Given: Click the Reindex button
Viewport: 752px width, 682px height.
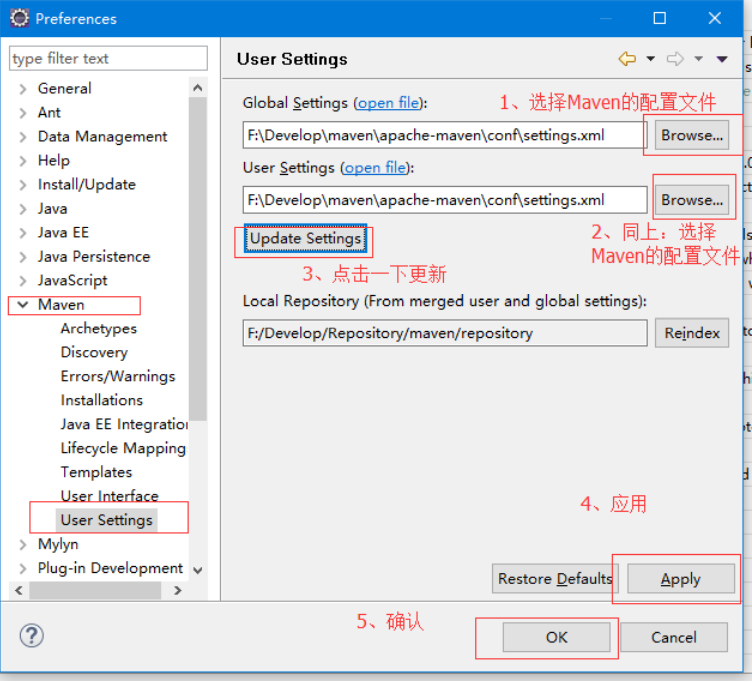Looking at the screenshot, I should (x=692, y=333).
